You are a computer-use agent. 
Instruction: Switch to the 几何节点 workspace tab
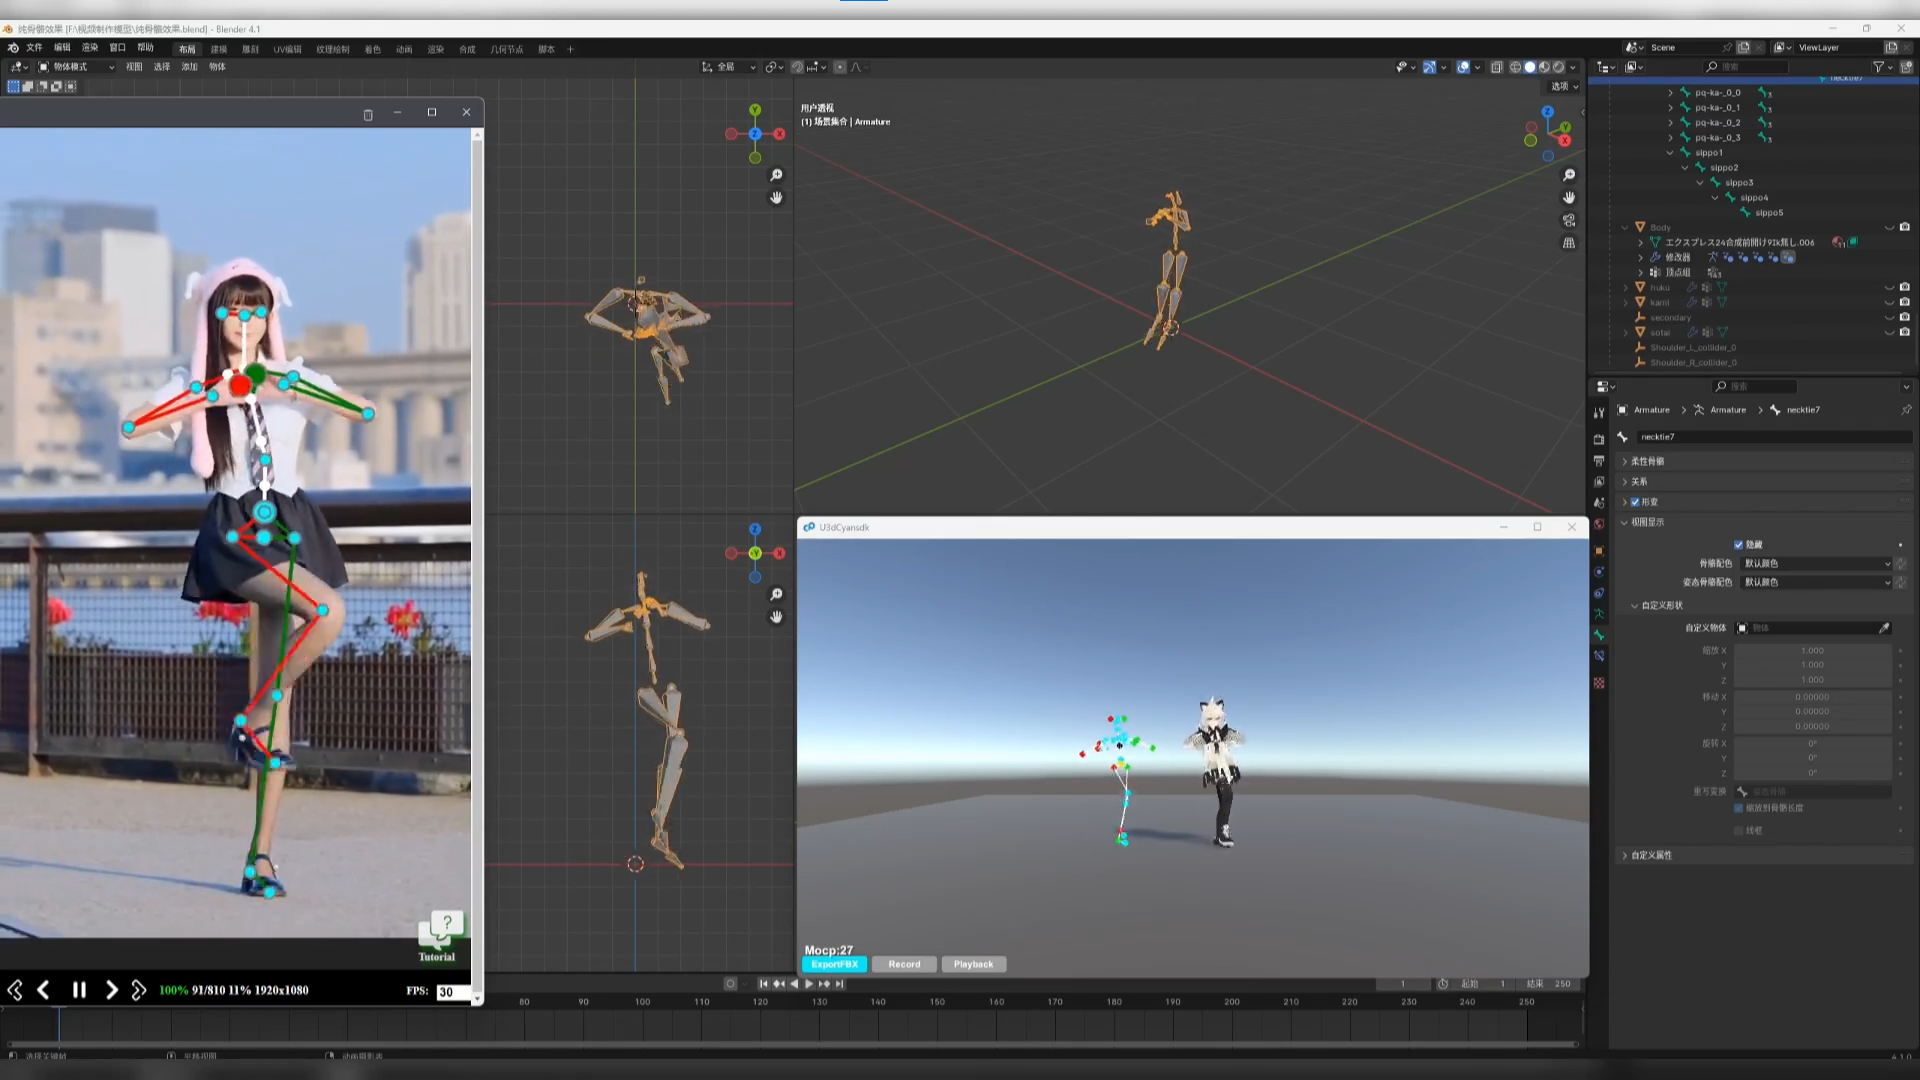[507, 49]
